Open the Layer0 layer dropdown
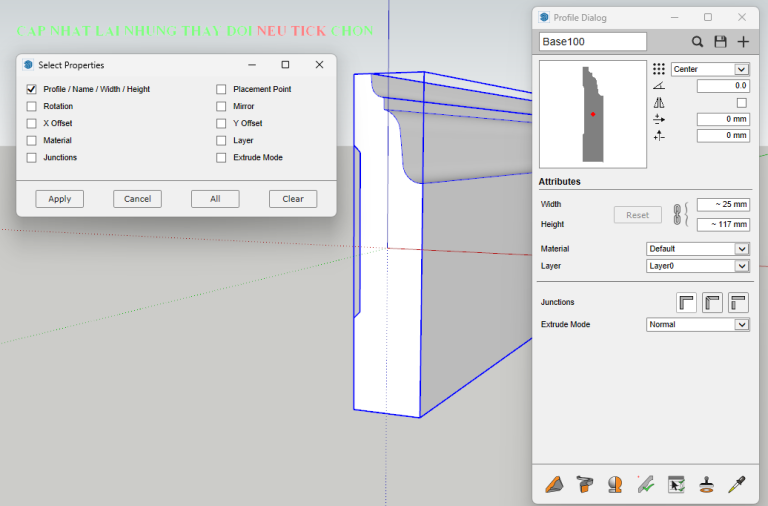768x506 pixels. click(x=697, y=266)
